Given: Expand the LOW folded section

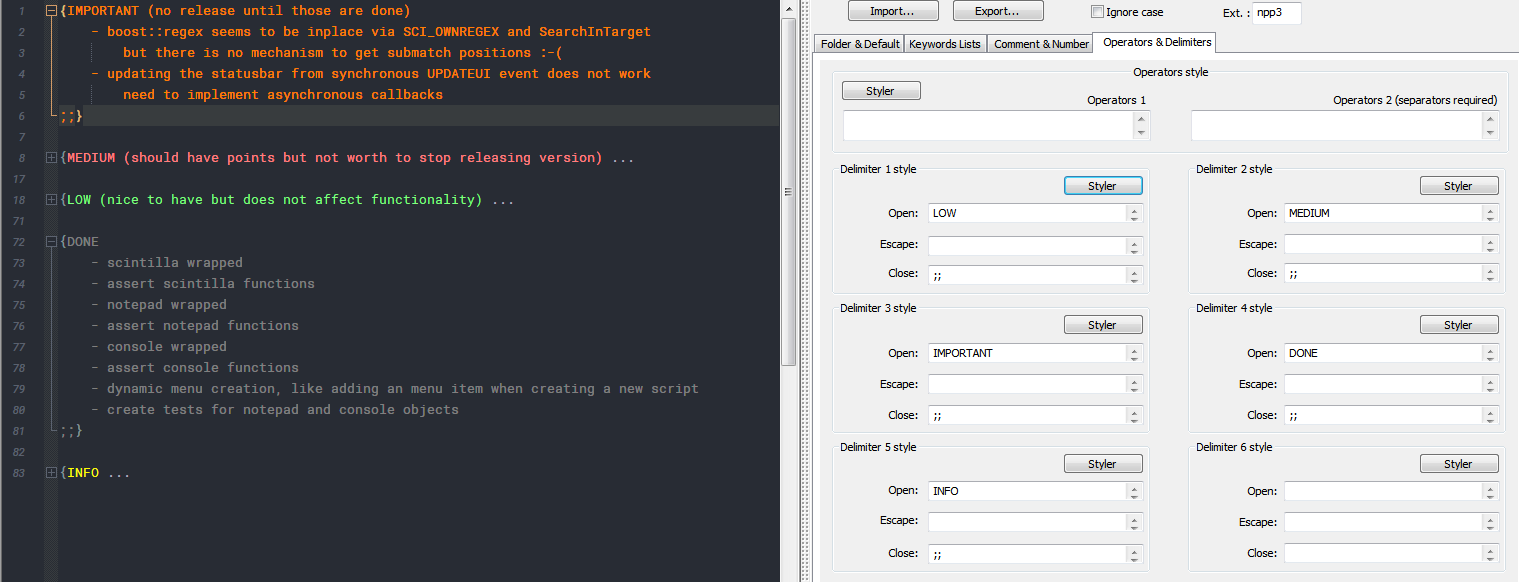Looking at the screenshot, I should (51, 200).
